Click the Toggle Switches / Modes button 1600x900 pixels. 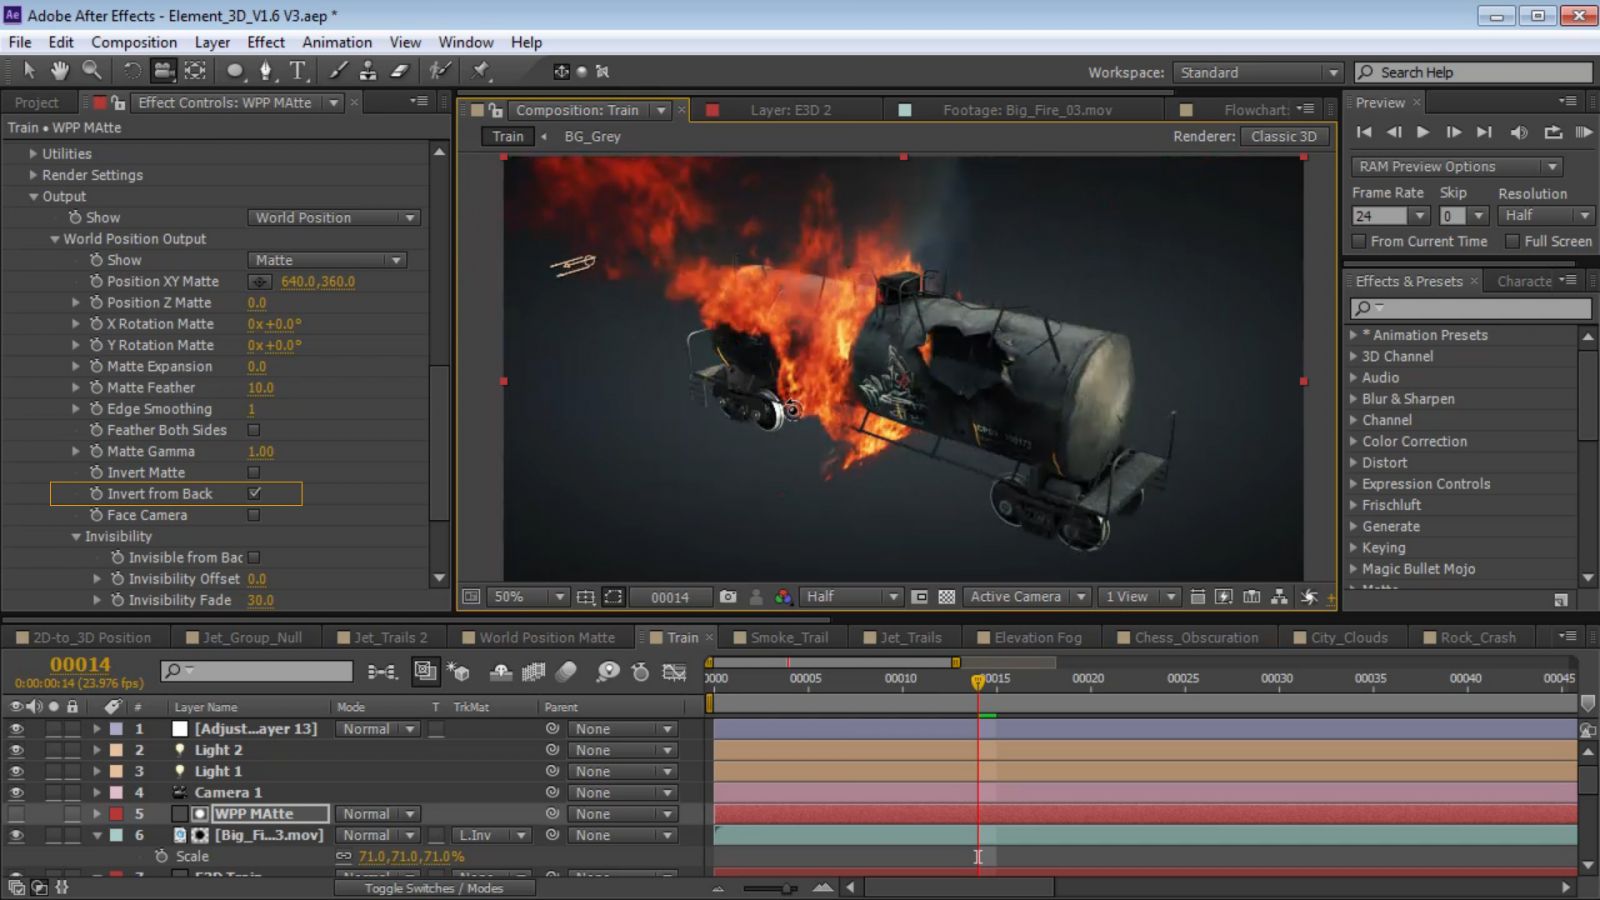click(x=434, y=888)
